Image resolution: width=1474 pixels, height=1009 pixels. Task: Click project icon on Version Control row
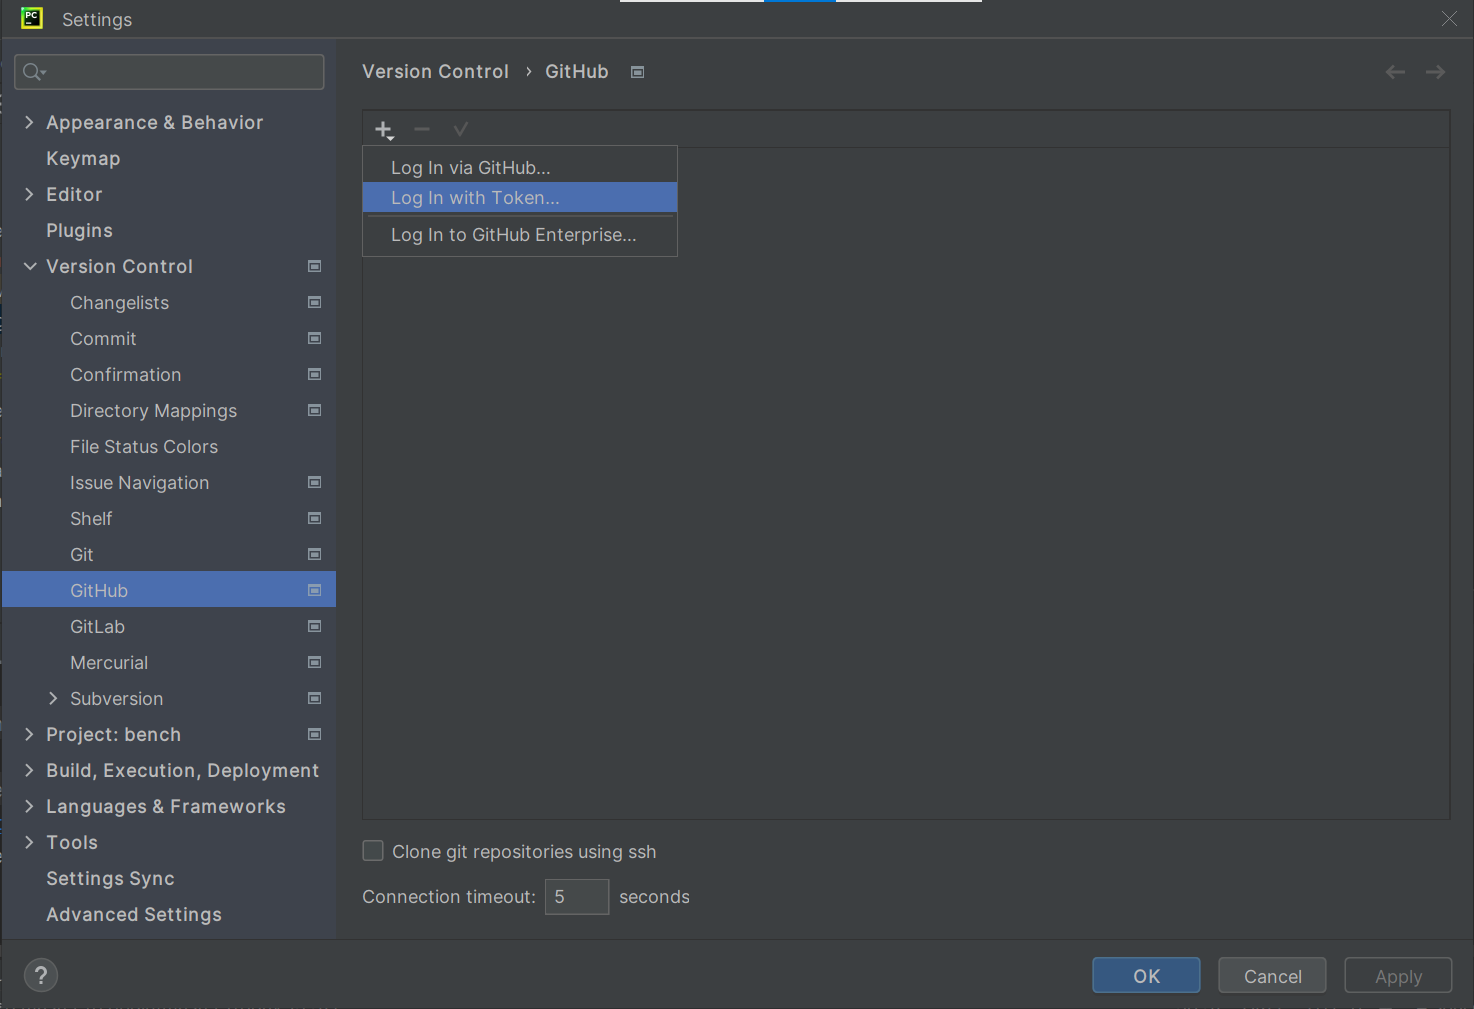314,266
